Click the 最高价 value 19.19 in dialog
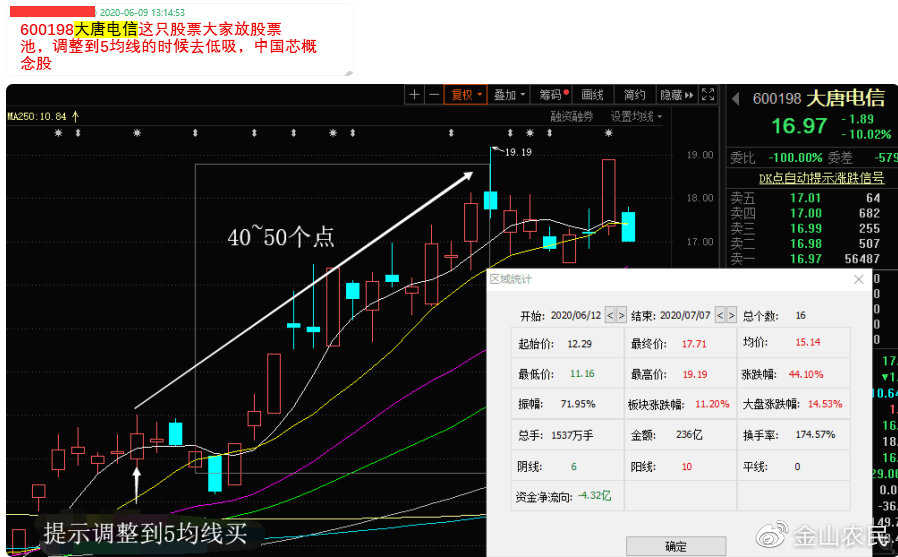The image size is (898, 557). click(695, 374)
